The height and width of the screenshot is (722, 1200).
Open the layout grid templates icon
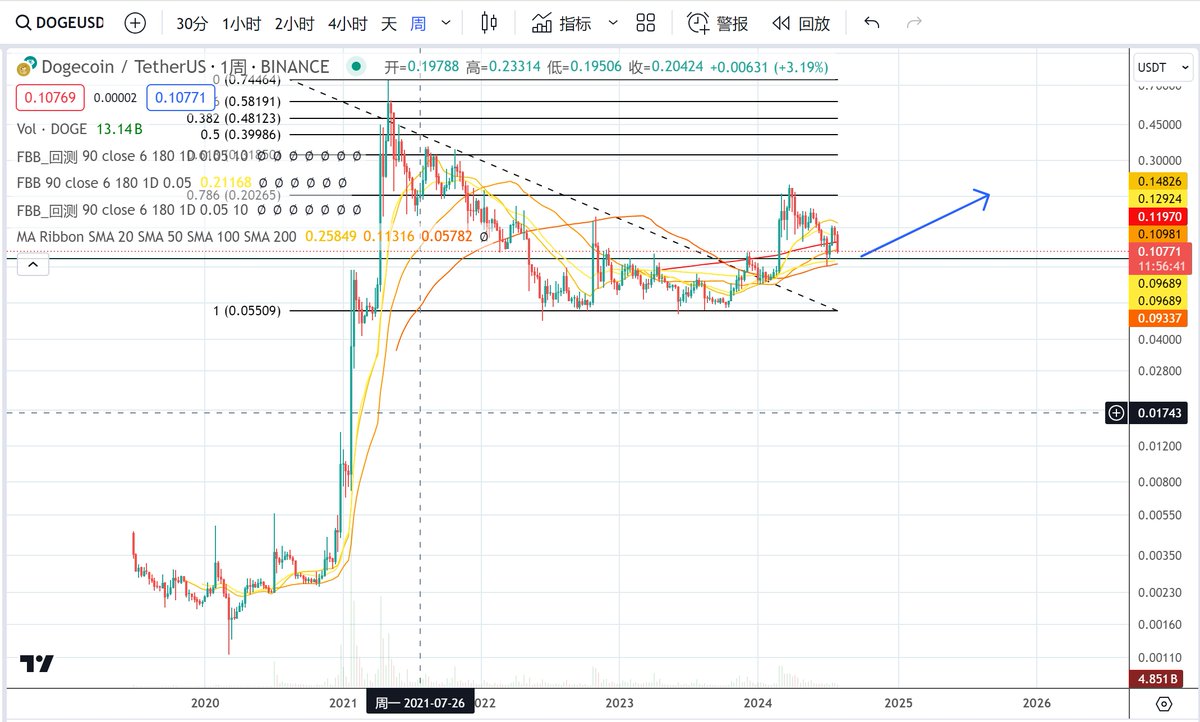(x=646, y=22)
